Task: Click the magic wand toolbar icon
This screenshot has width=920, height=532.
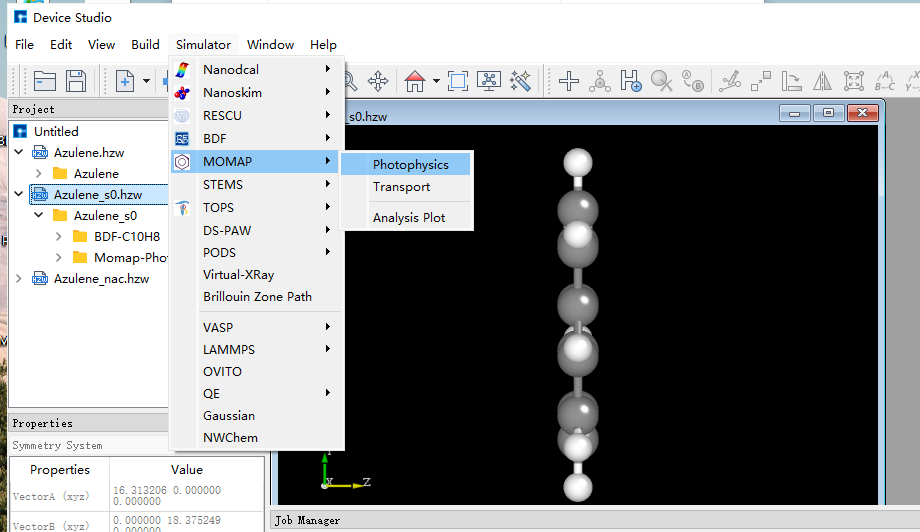Action: coord(520,81)
